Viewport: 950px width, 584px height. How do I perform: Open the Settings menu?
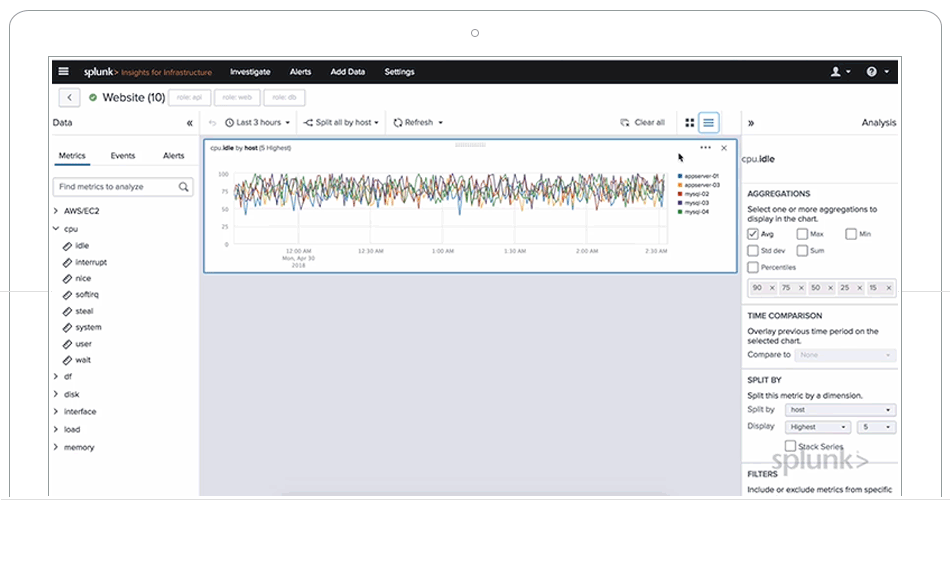(399, 71)
